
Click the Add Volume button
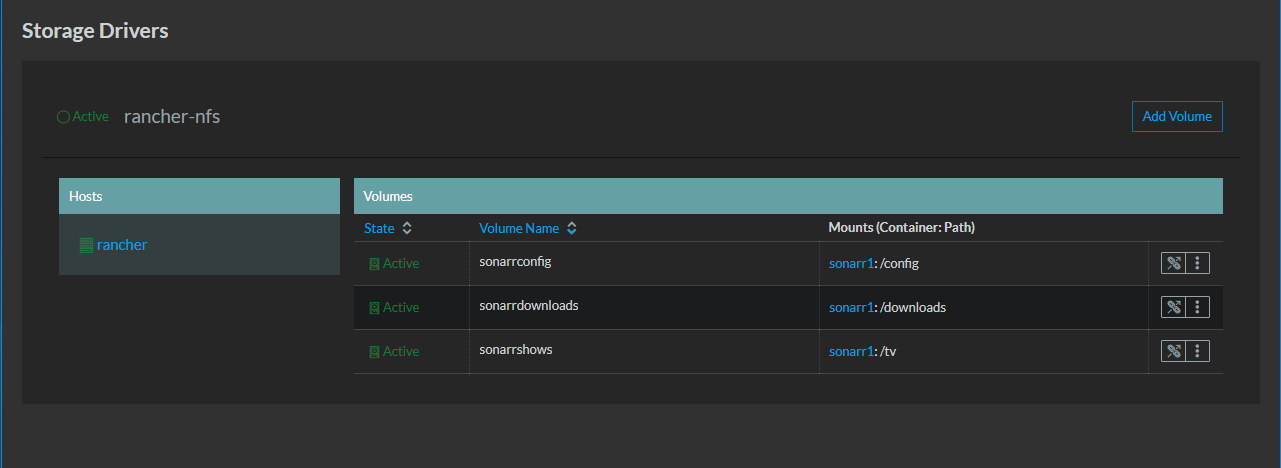tap(1177, 116)
